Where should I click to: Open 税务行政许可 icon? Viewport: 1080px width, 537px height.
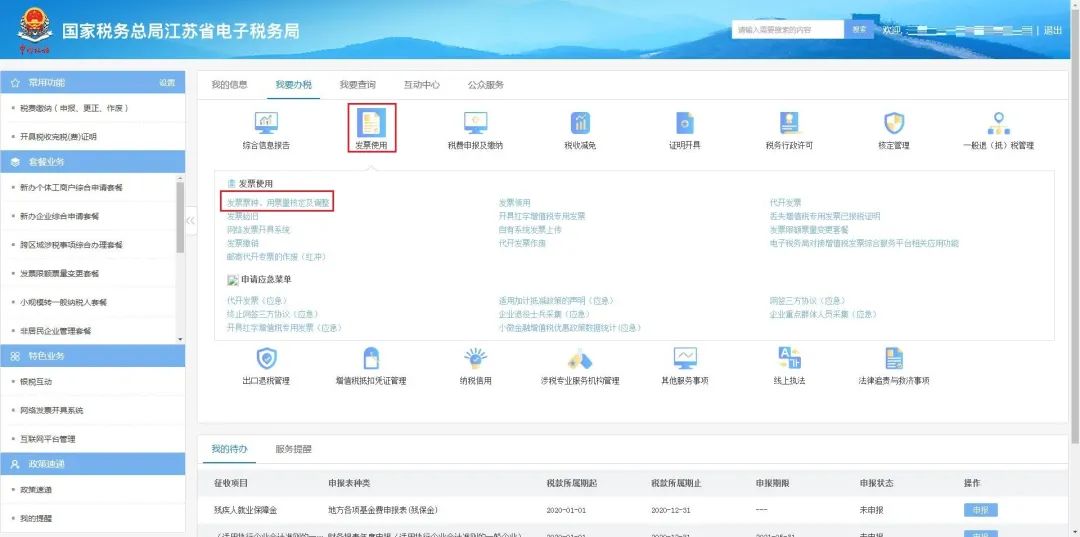coord(789,123)
